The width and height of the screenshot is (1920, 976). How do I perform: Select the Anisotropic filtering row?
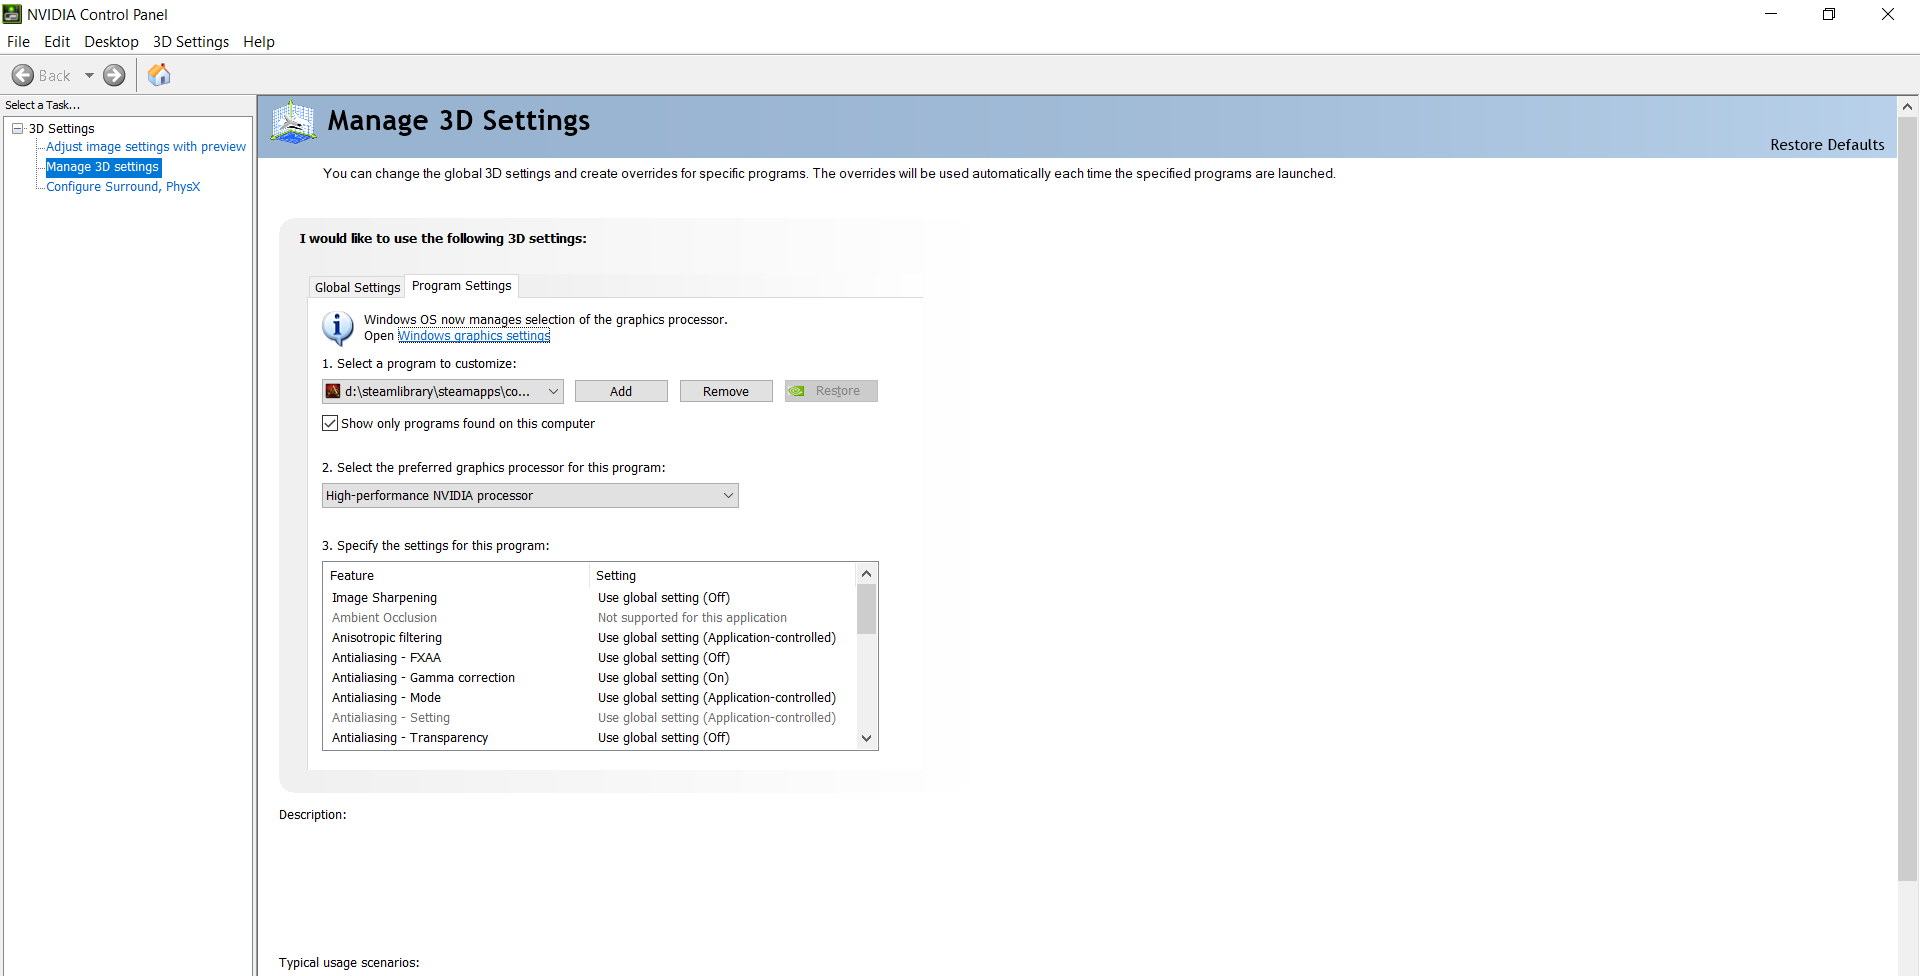pos(590,638)
